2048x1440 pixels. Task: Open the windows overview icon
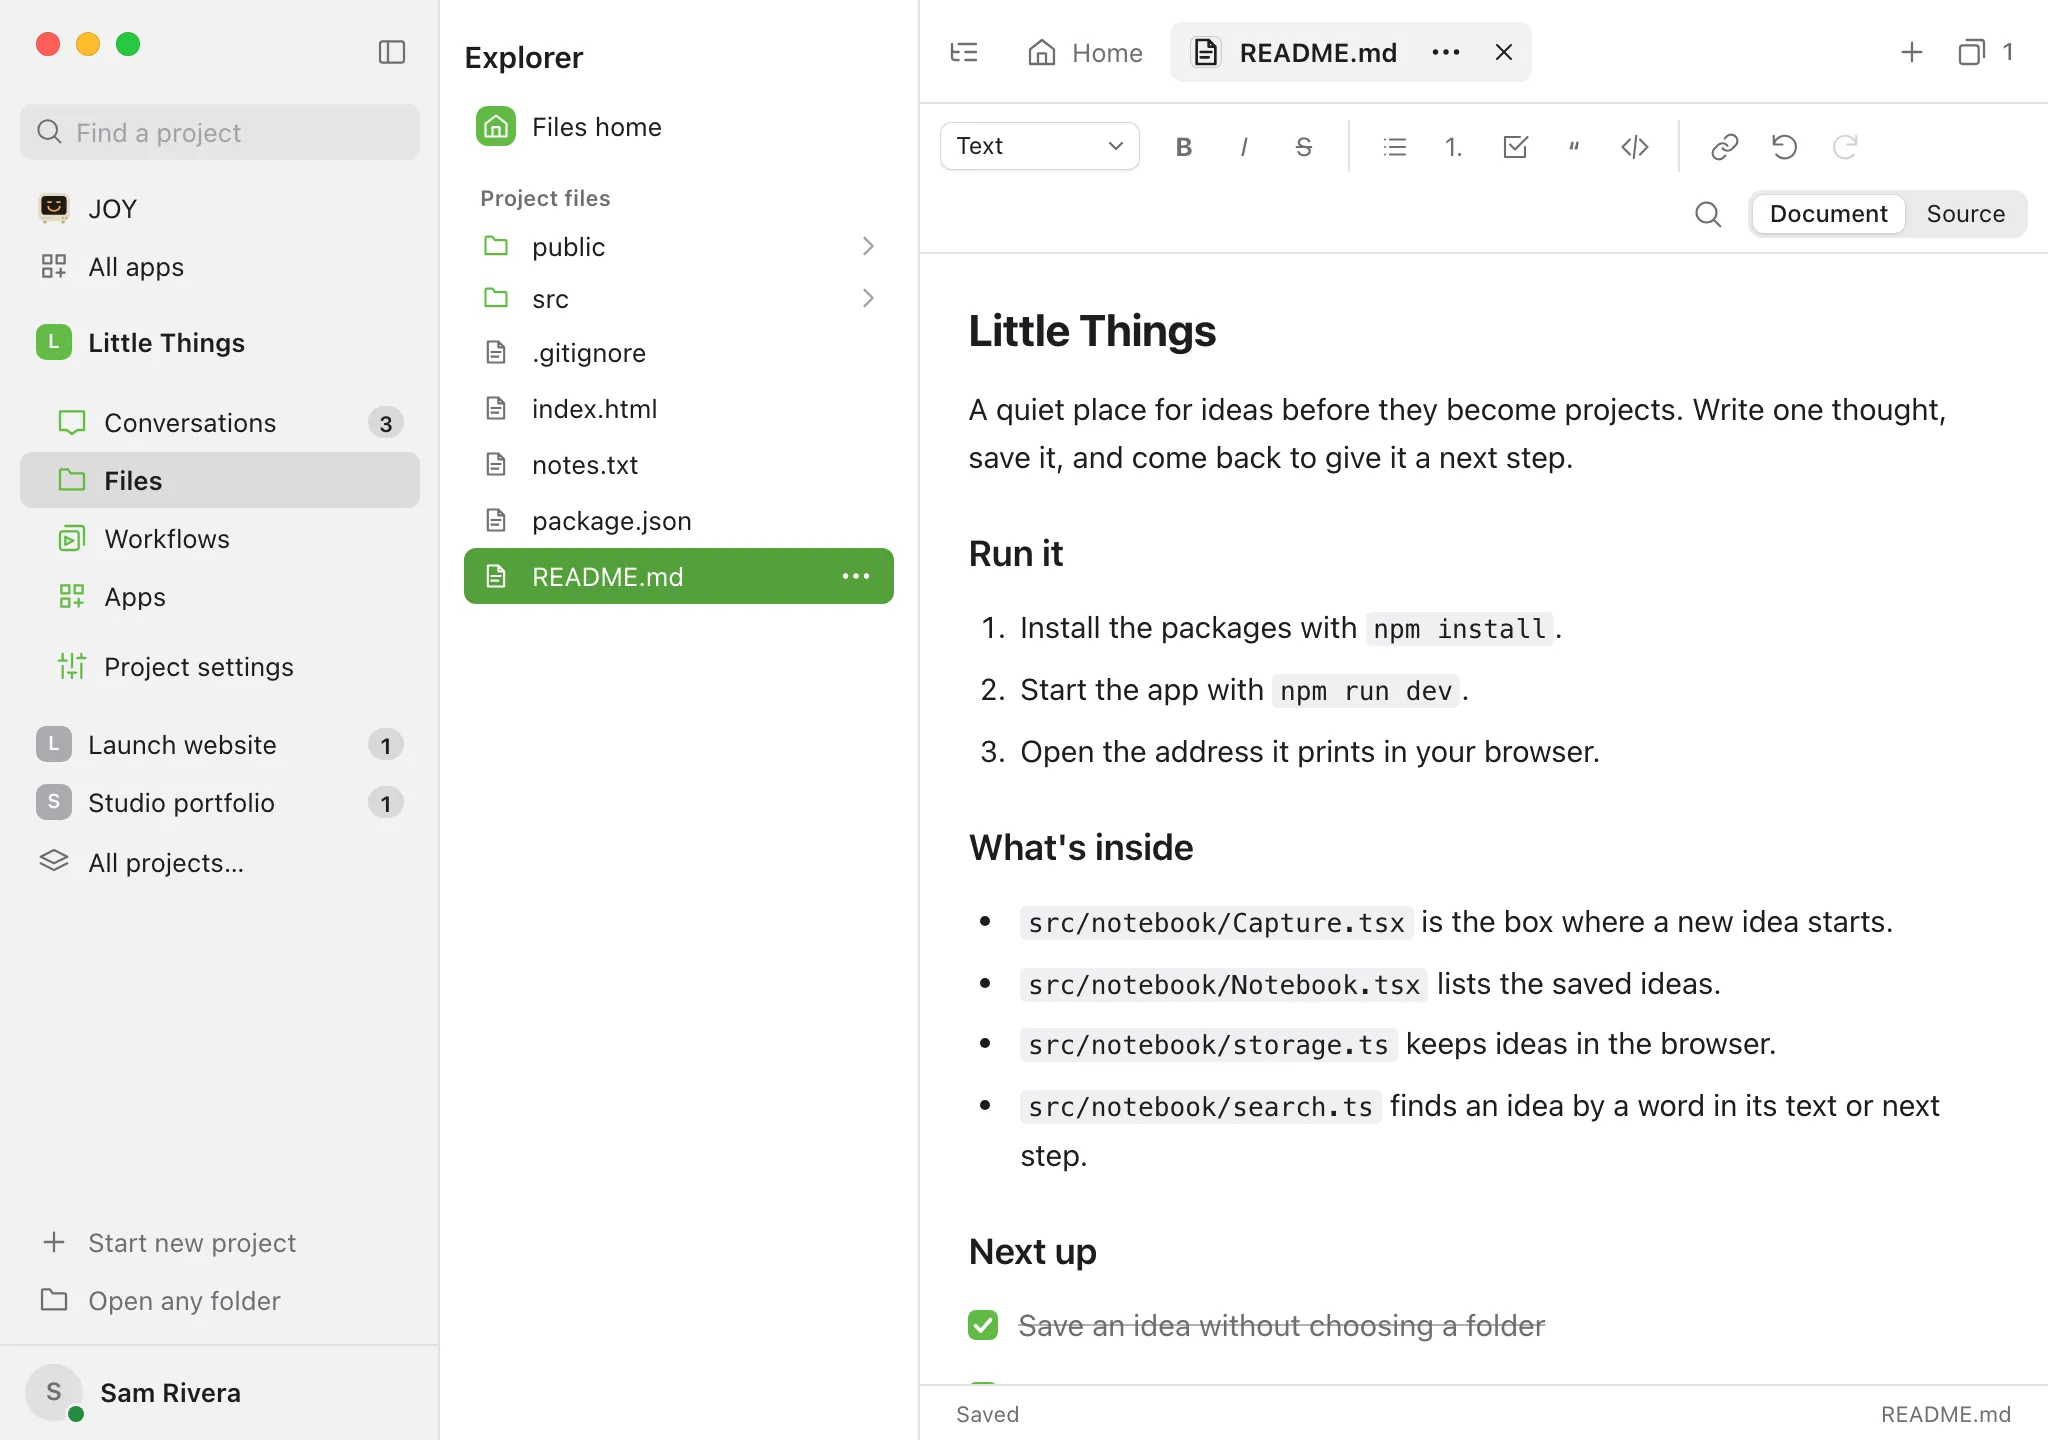point(1971,52)
